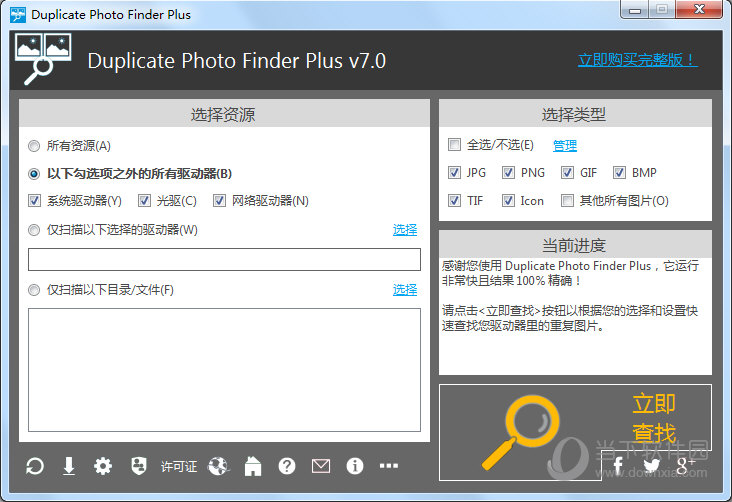Click the 选择资源 panel header
The image size is (732, 502).
point(224,114)
